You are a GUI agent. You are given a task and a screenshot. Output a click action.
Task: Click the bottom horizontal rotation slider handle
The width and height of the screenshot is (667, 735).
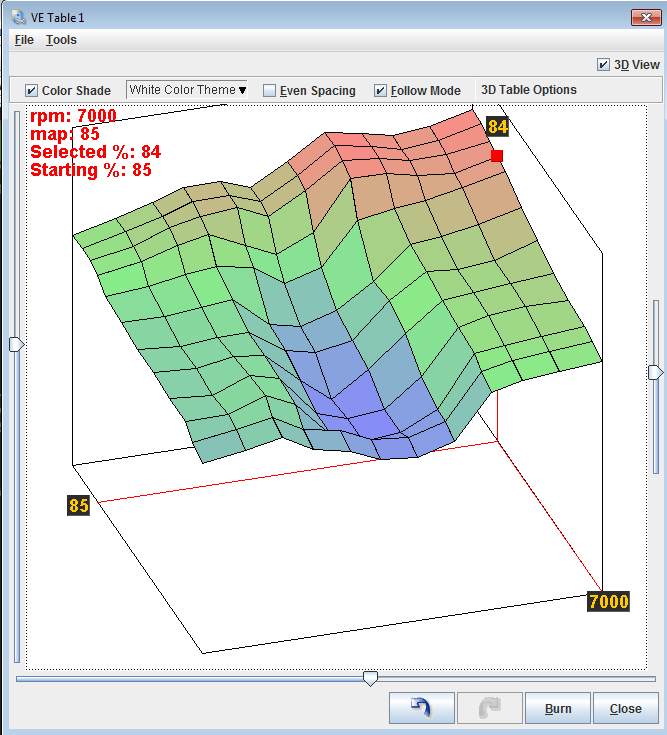(x=370, y=678)
